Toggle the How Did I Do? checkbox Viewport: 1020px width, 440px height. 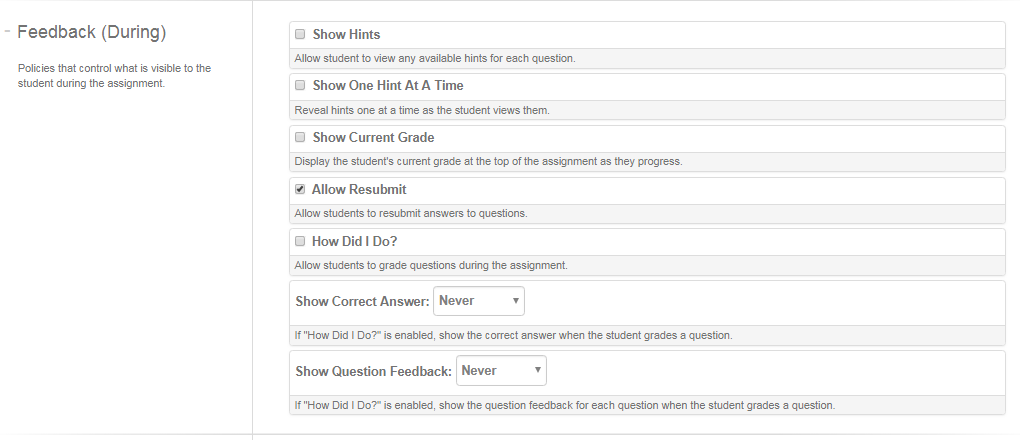pos(300,241)
